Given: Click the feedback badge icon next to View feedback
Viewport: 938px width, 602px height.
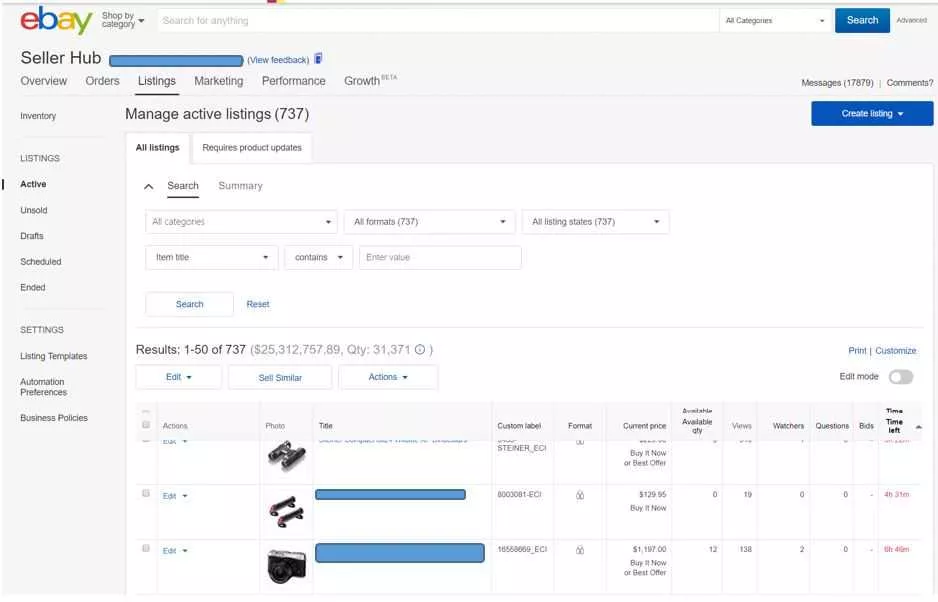Looking at the screenshot, I should [318, 59].
